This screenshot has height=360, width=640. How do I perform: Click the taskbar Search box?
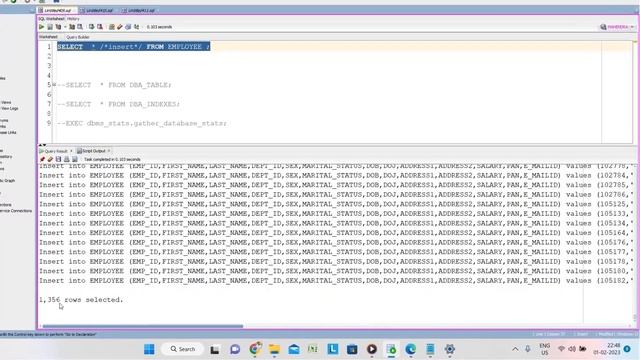tap(182, 349)
